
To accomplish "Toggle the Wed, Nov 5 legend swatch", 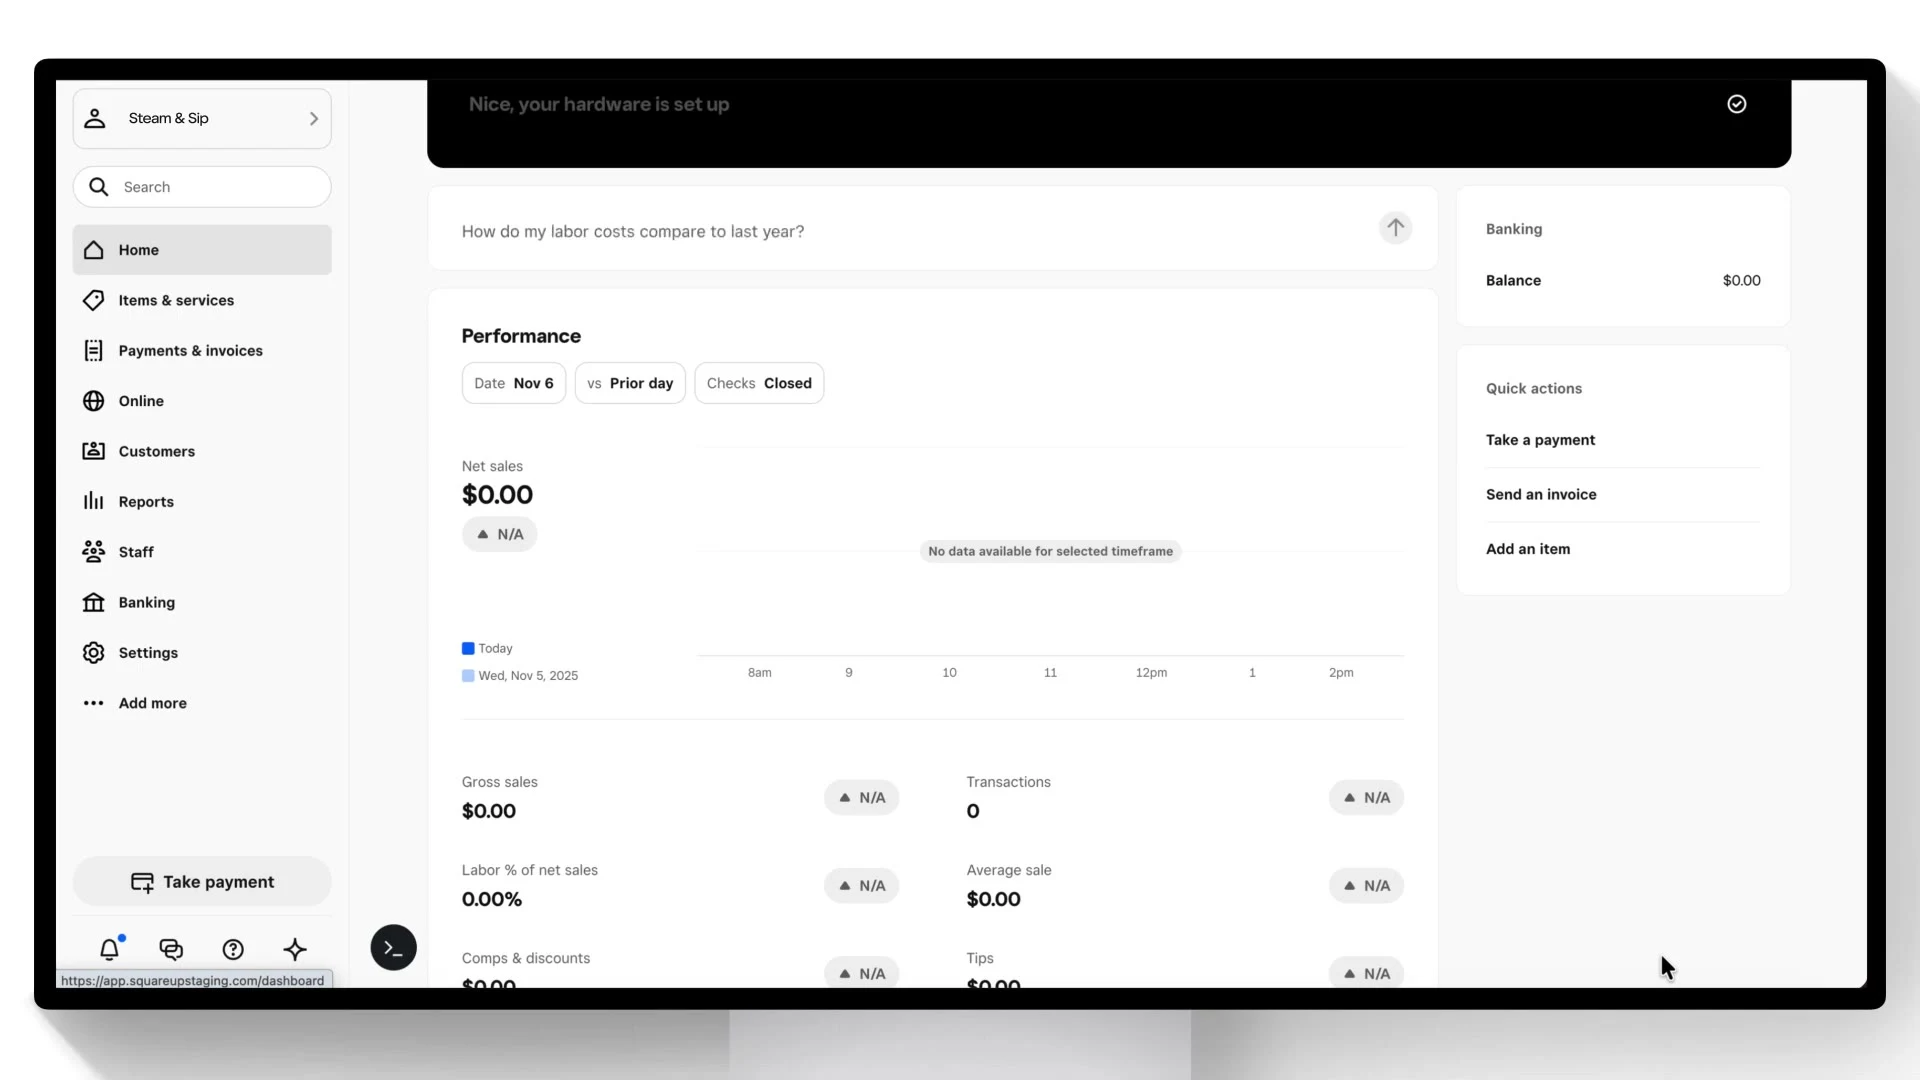I will [x=468, y=676].
